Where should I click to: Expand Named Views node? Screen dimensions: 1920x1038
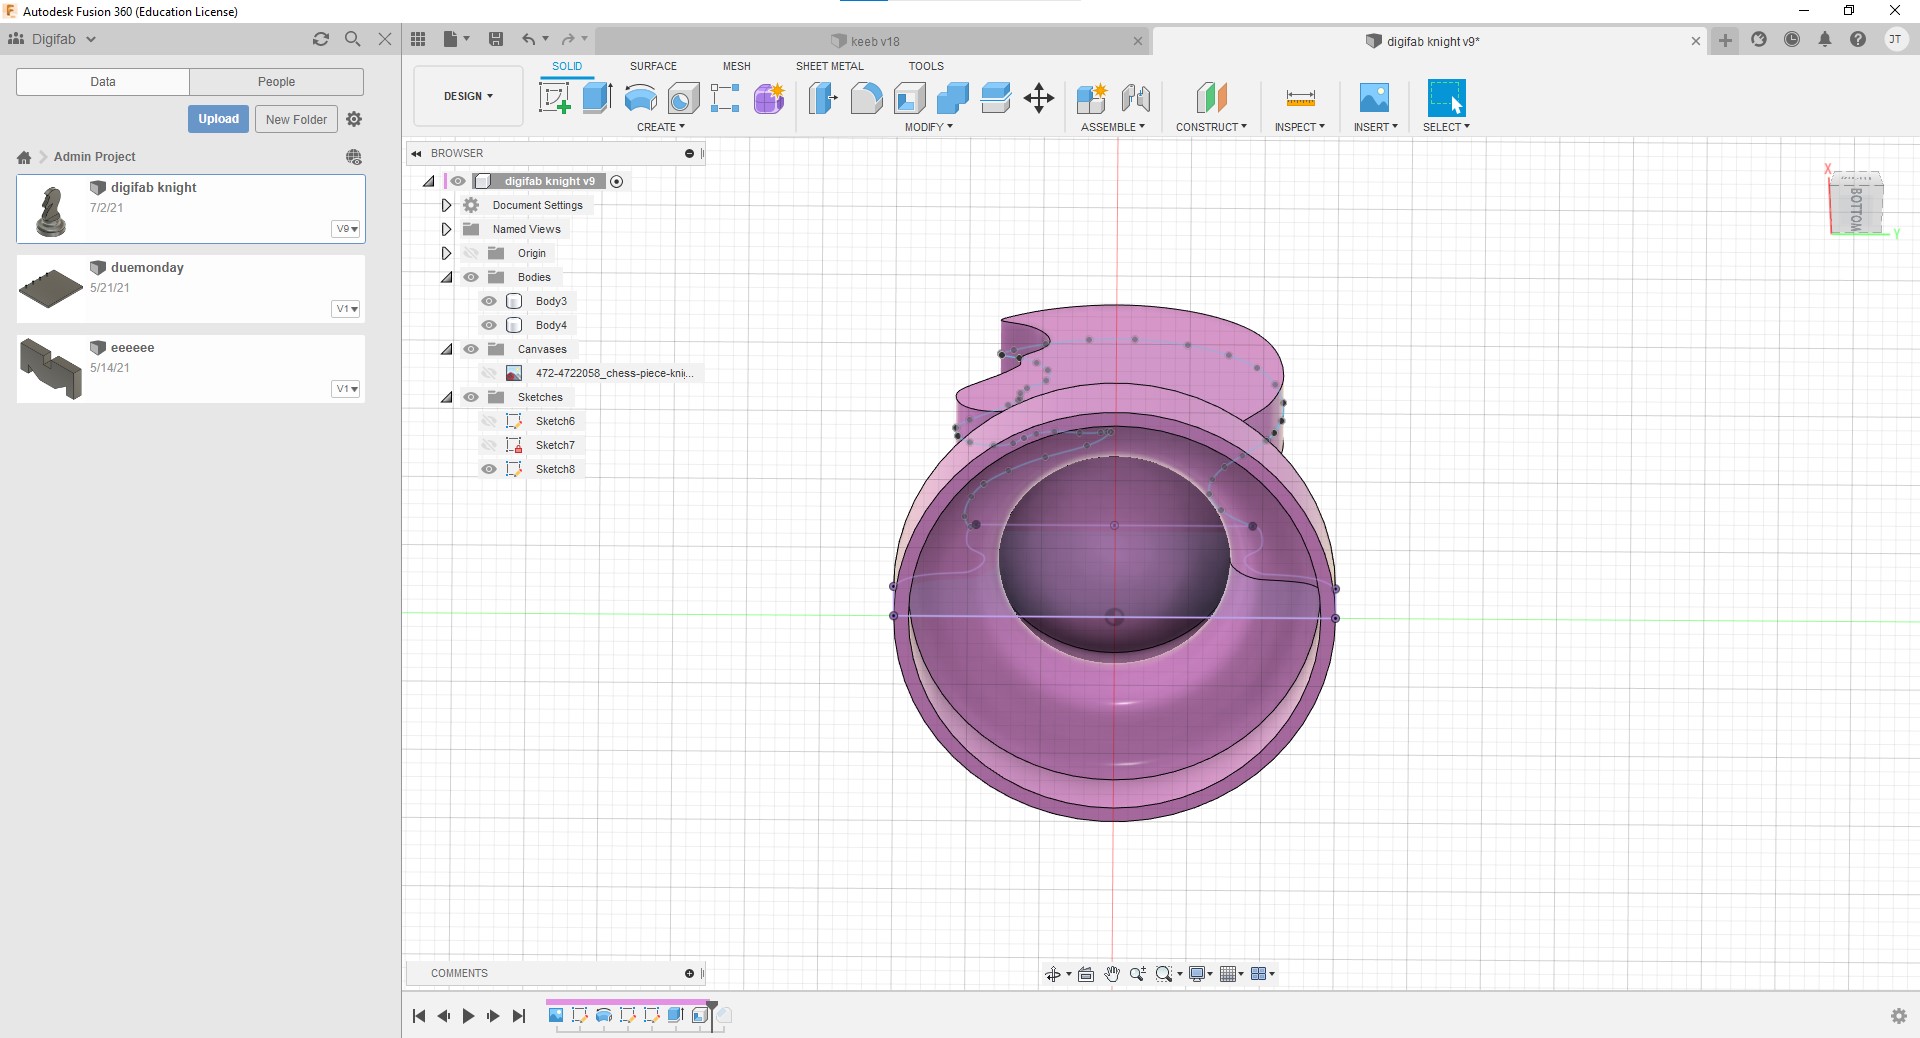446,229
